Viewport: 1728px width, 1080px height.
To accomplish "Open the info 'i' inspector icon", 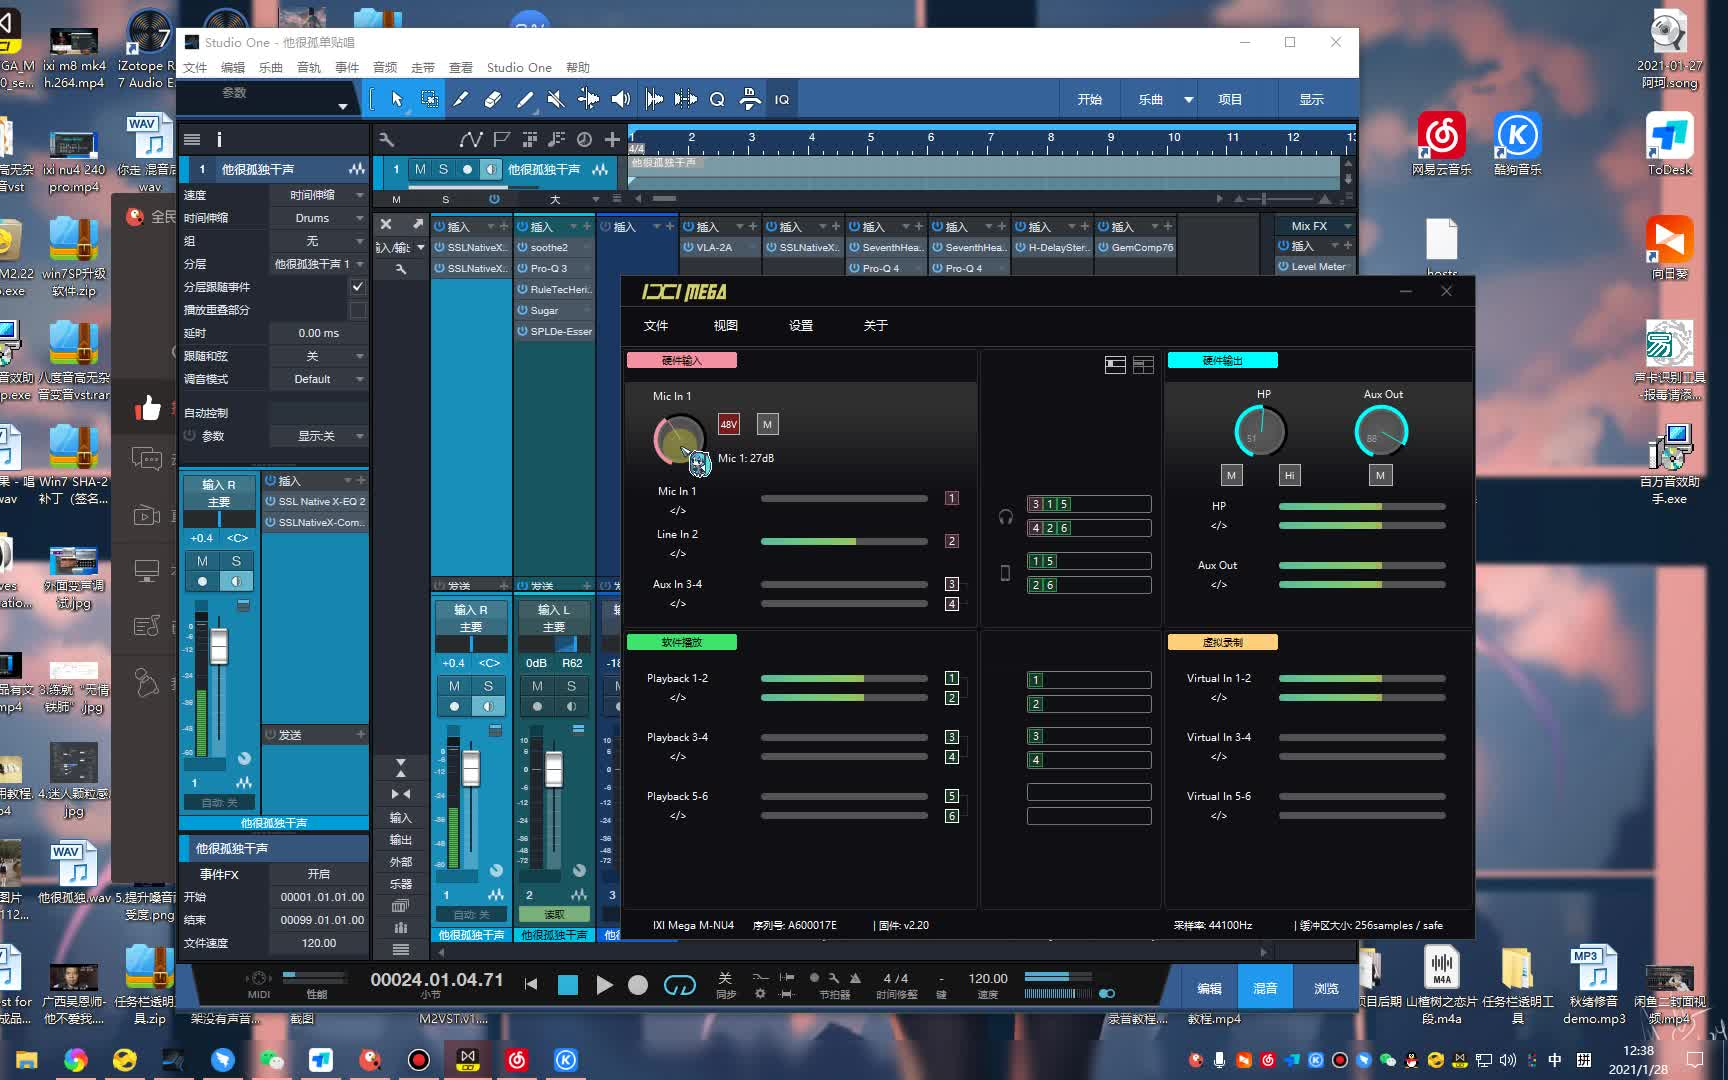I will (219, 140).
